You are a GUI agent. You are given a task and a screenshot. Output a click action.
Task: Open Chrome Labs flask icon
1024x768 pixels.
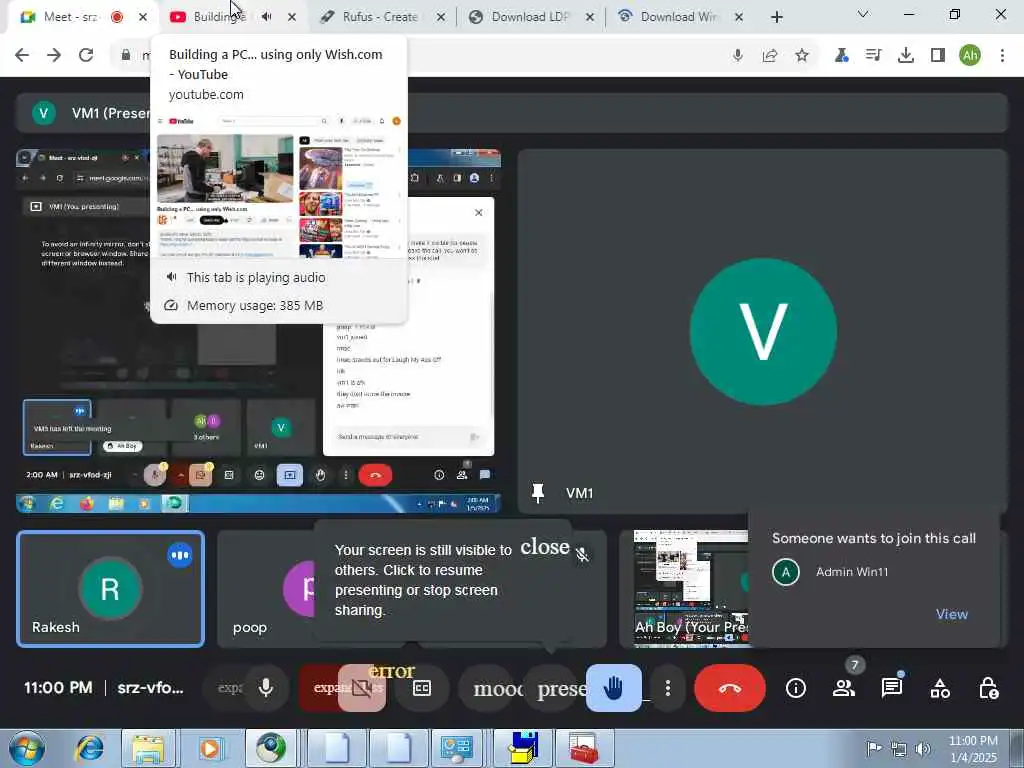click(x=841, y=56)
